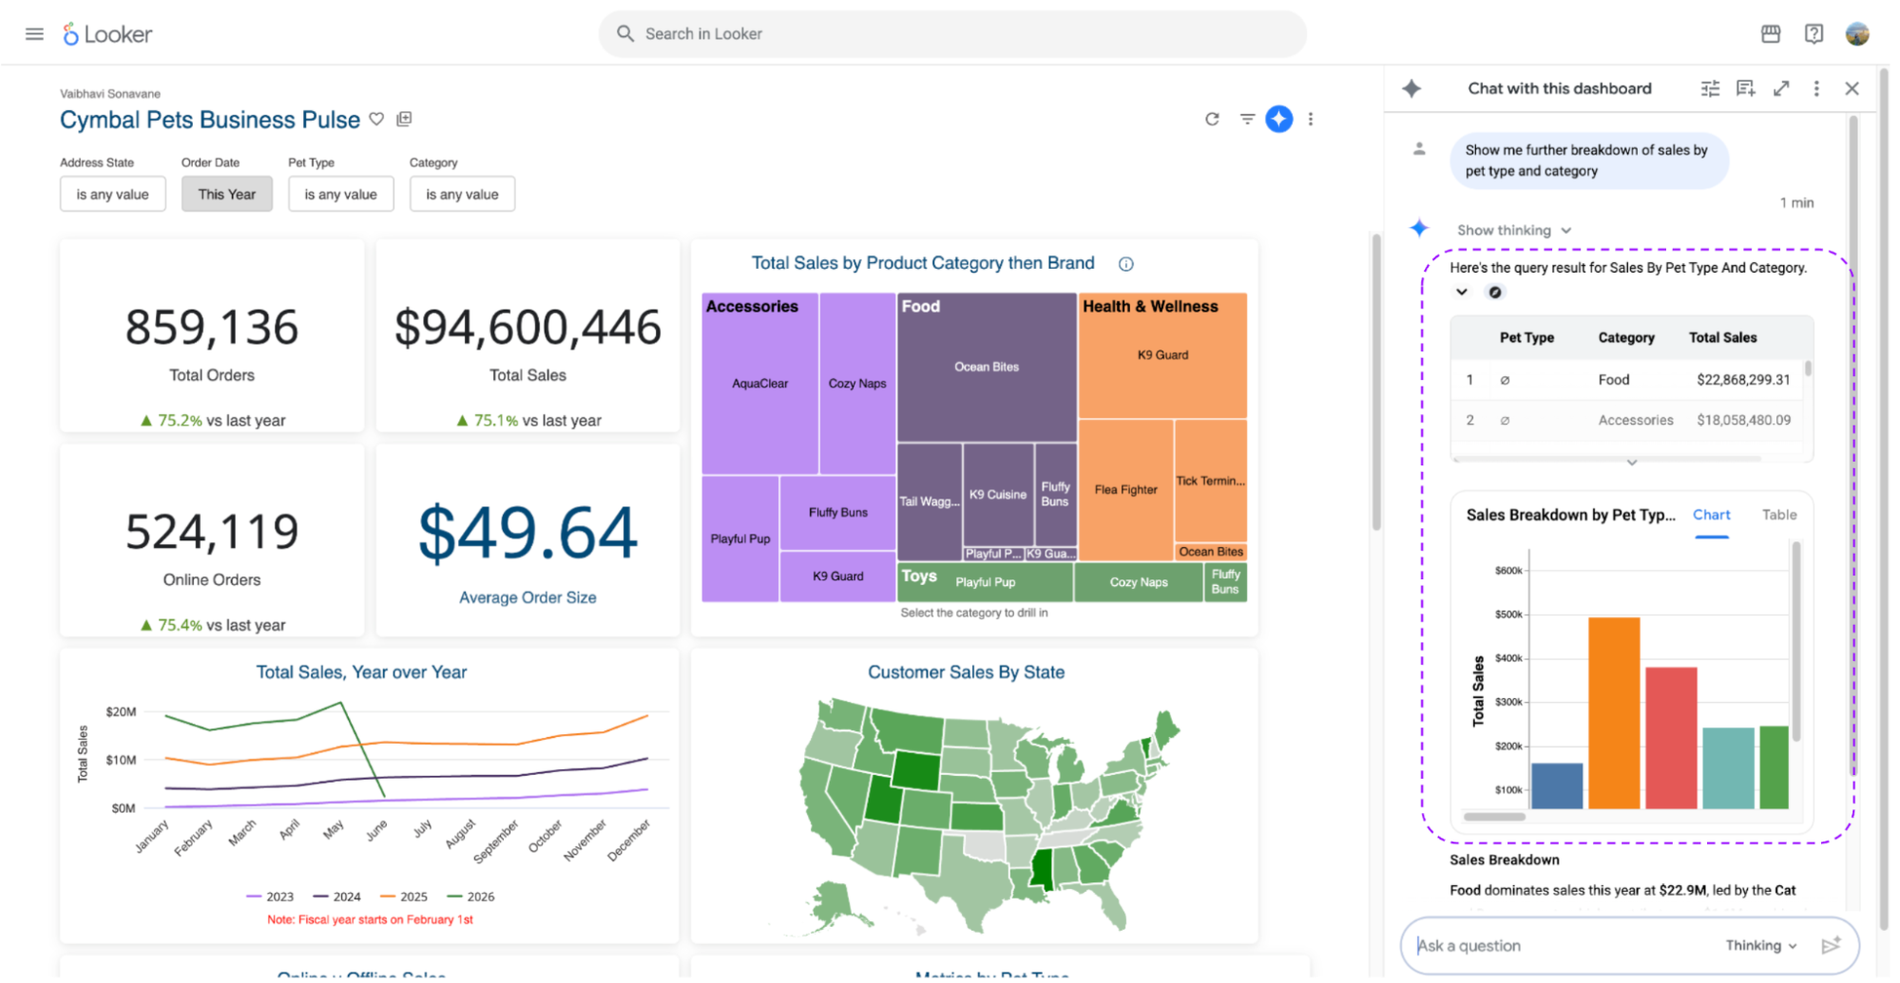Close the Chat with this dashboard panel
Screen dimensions: 1900x983
click(x=1852, y=89)
